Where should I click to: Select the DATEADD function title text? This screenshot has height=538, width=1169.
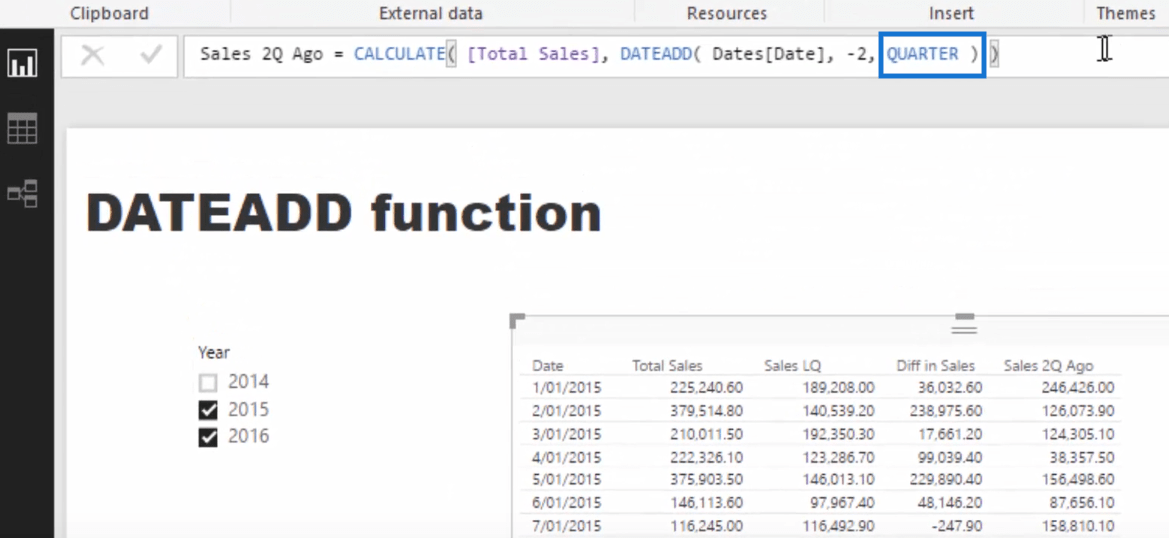[x=344, y=214]
